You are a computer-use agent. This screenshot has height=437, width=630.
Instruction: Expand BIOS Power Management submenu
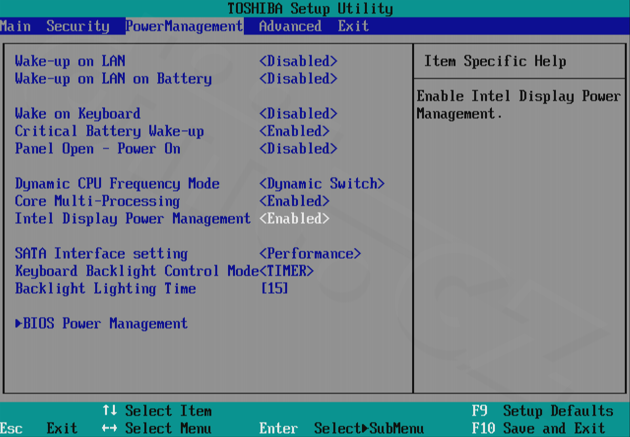[101, 323]
